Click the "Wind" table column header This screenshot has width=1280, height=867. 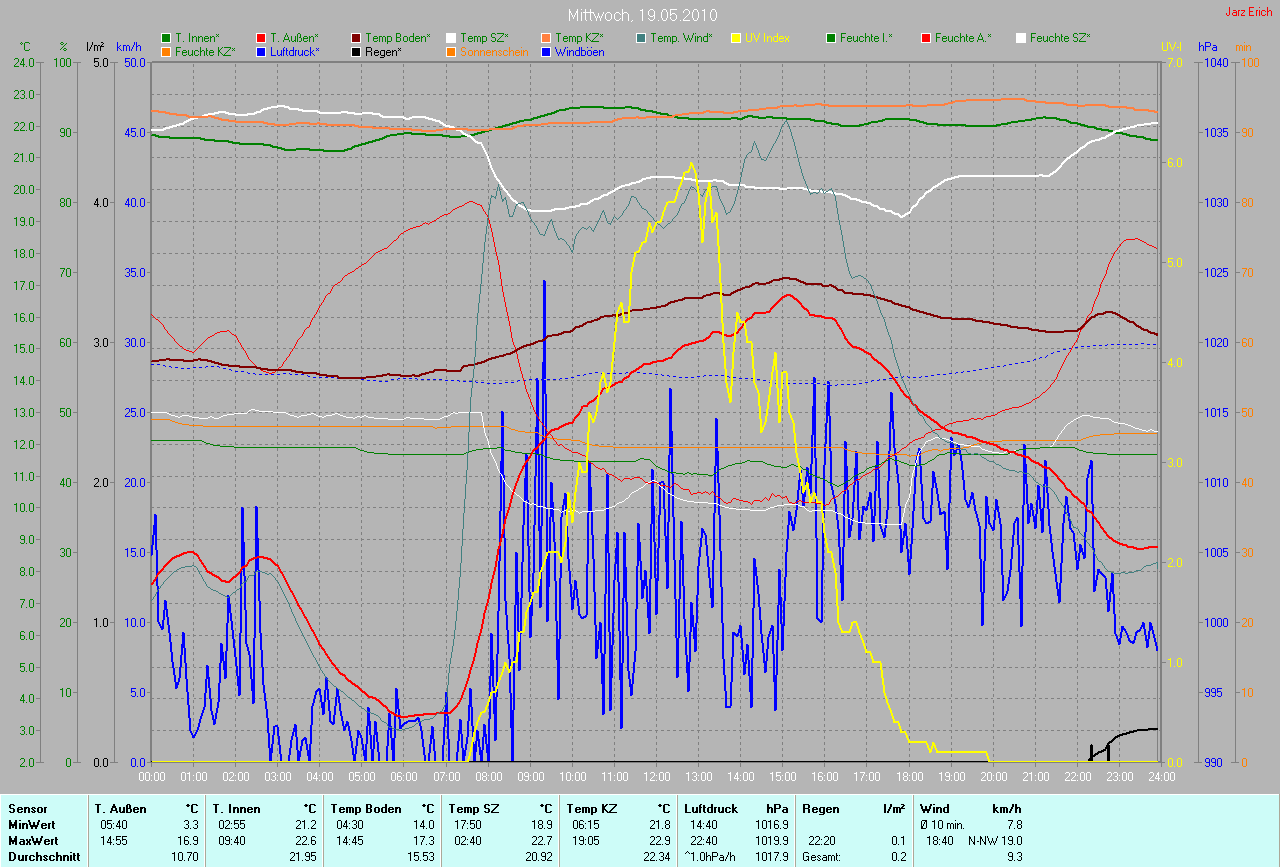(935, 808)
